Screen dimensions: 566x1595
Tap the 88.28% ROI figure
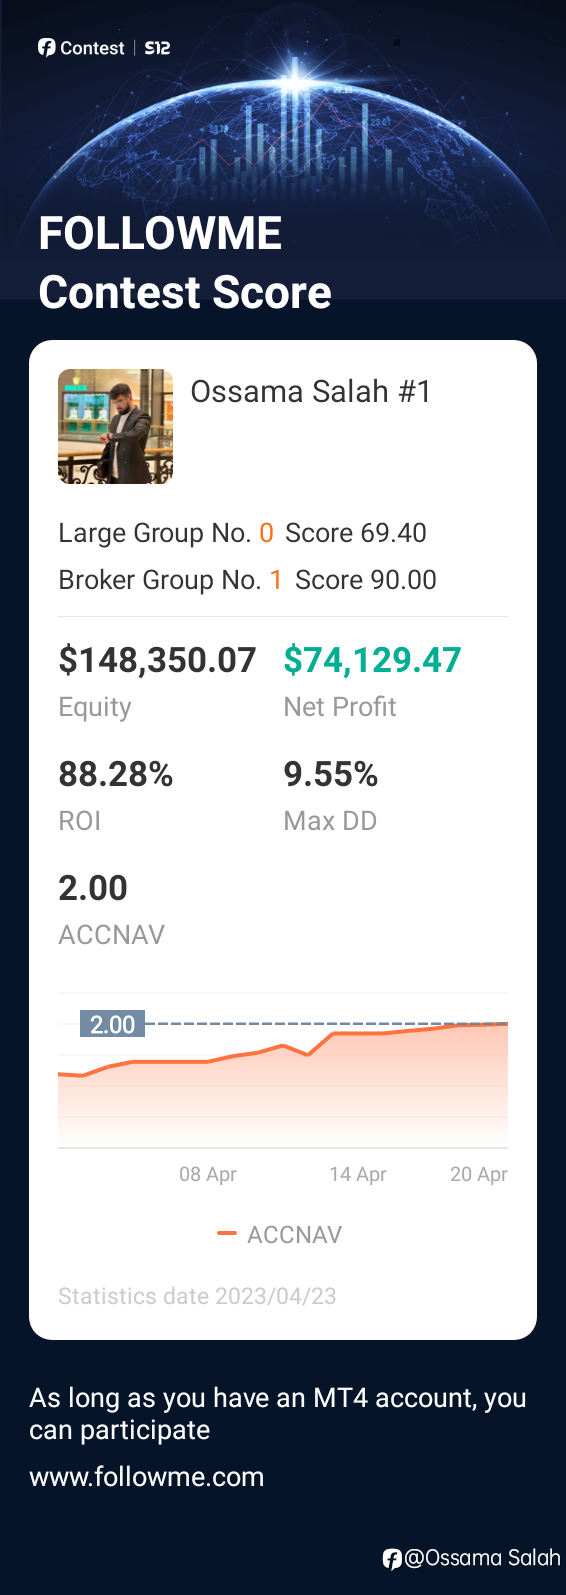(x=116, y=774)
